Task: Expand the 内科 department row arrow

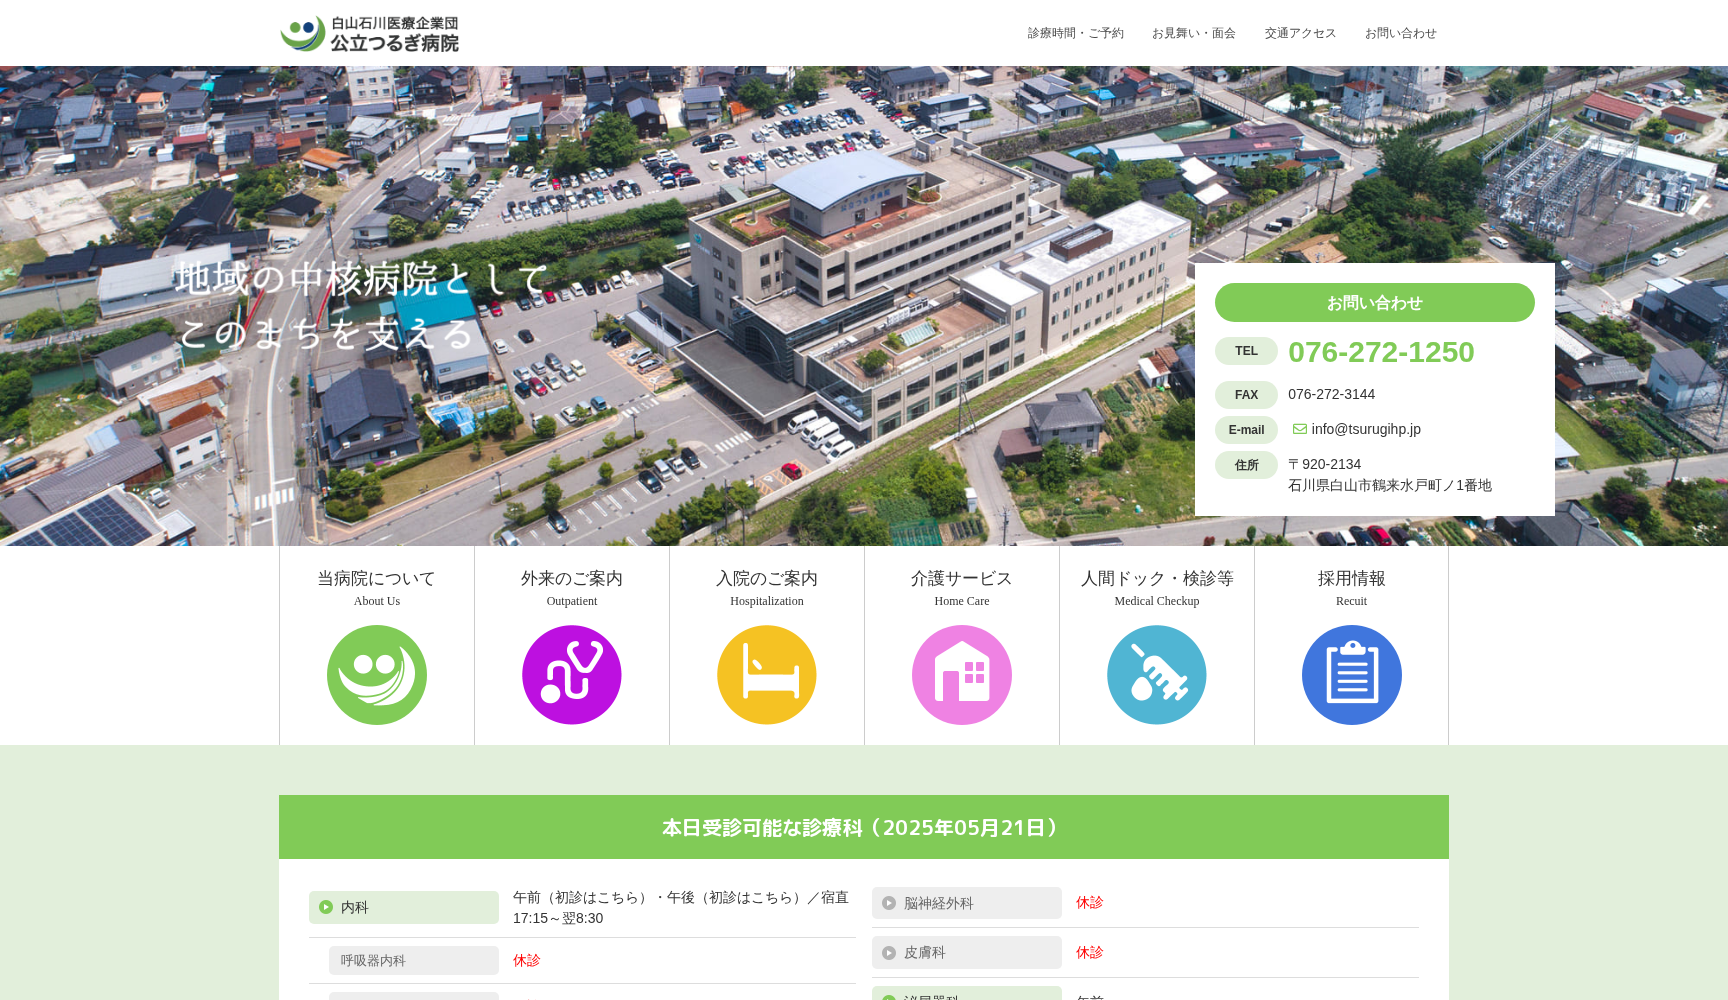Action: (326, 907)
